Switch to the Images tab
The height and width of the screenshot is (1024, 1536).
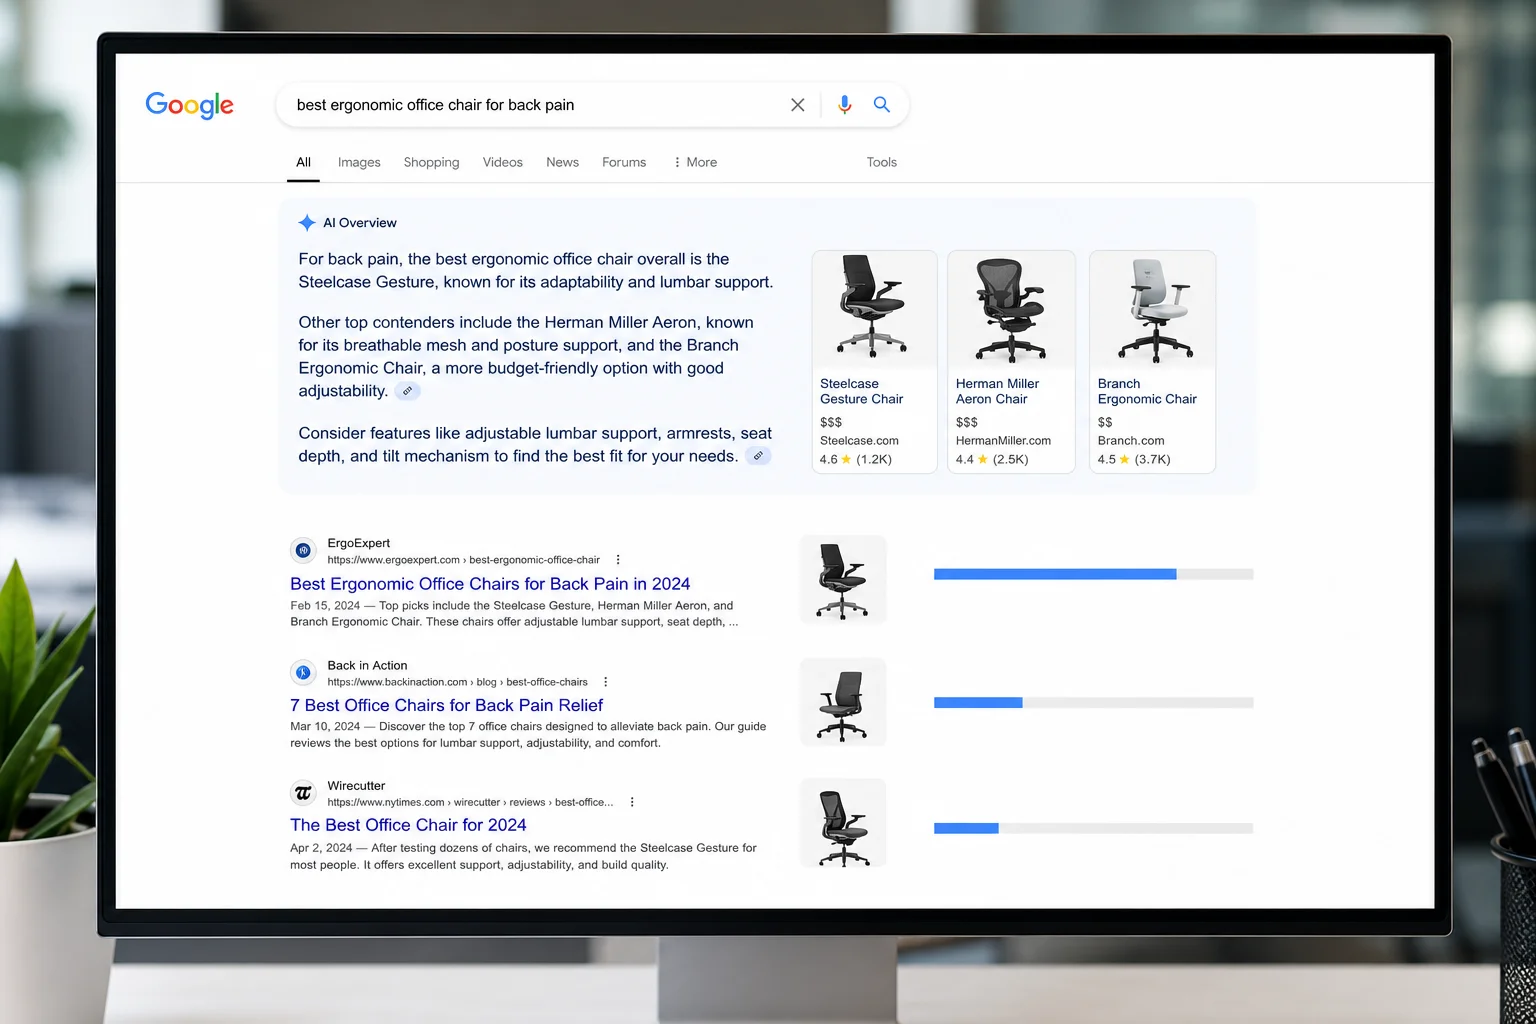click(359, 162)
